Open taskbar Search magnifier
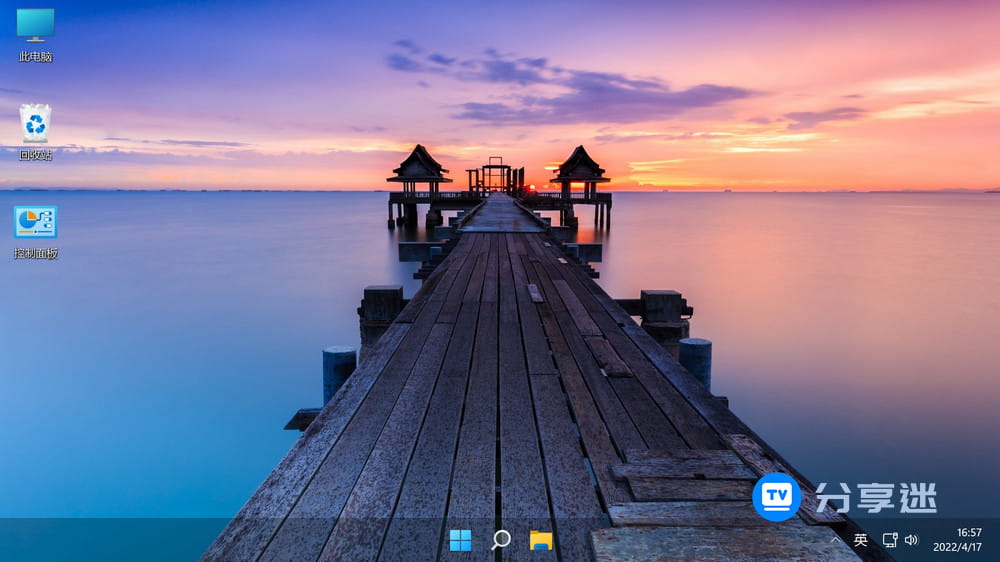Viewport: 1000px width, 562px height. (x=501, y=540)
